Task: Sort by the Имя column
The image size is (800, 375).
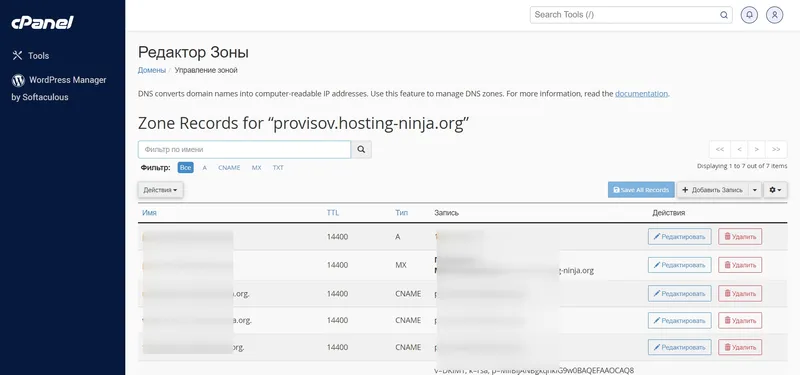Action: click(x=149, y=213)
